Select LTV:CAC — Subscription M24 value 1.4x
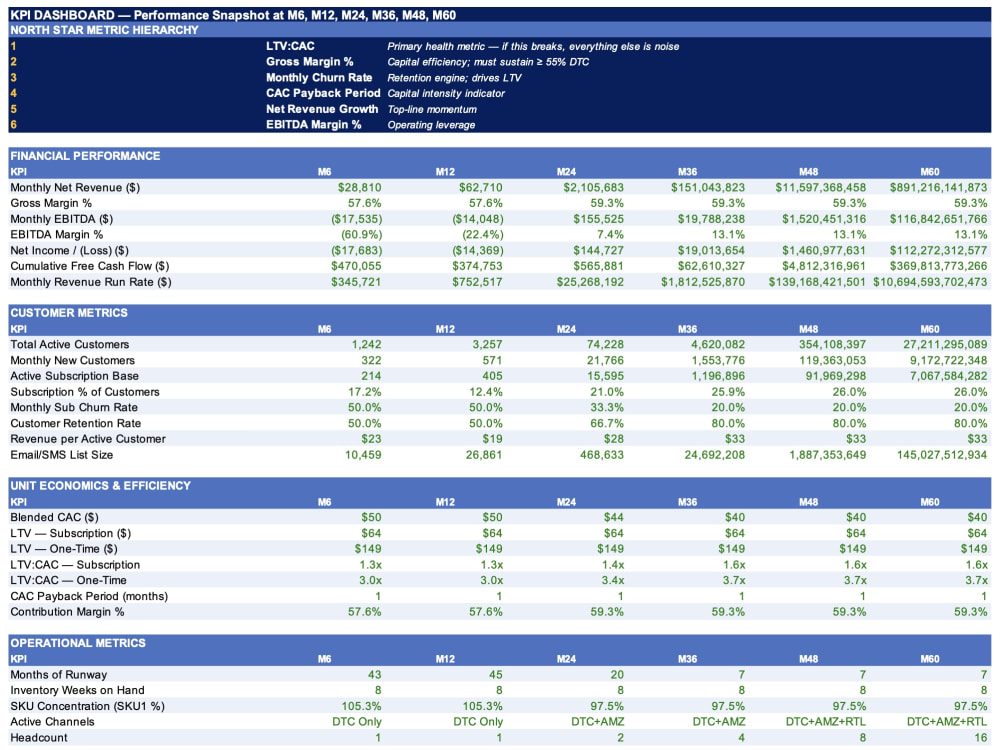Screen dimensions: 1000x750 (613, 564)
